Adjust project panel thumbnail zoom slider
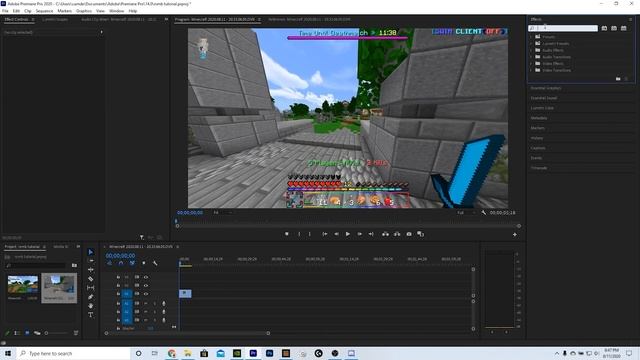This screenshot has width=640, height=360. pos(57,333)
